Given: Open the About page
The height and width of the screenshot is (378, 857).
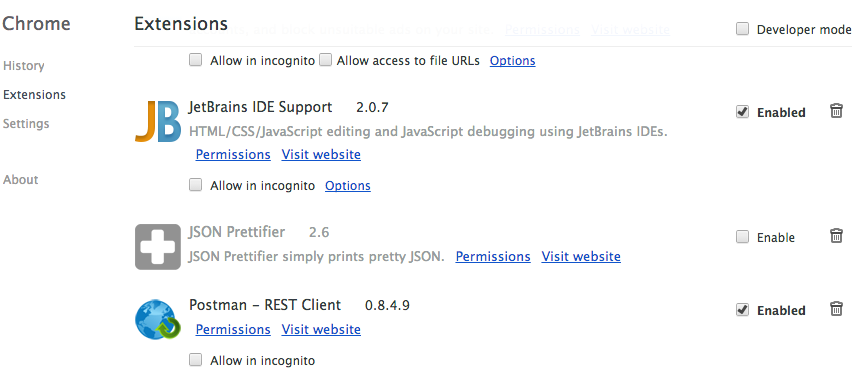Looking at the screenshot, I should 21,180.
